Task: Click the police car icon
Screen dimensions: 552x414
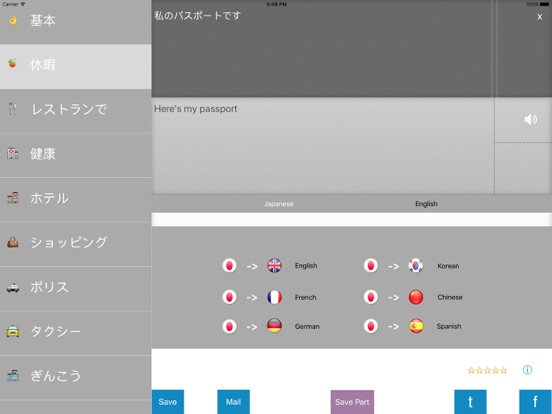Action: point(13,288)
